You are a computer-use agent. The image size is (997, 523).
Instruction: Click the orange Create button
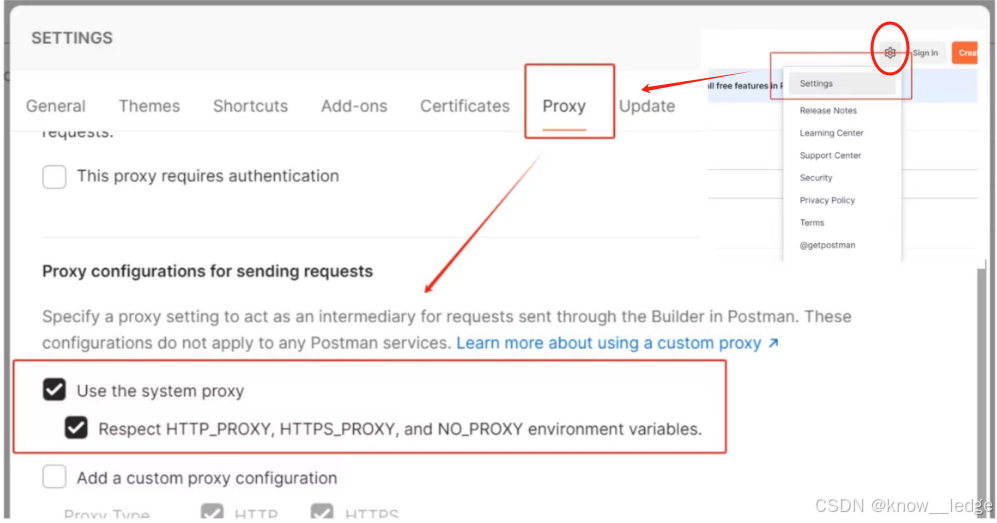tap(965, 53)
